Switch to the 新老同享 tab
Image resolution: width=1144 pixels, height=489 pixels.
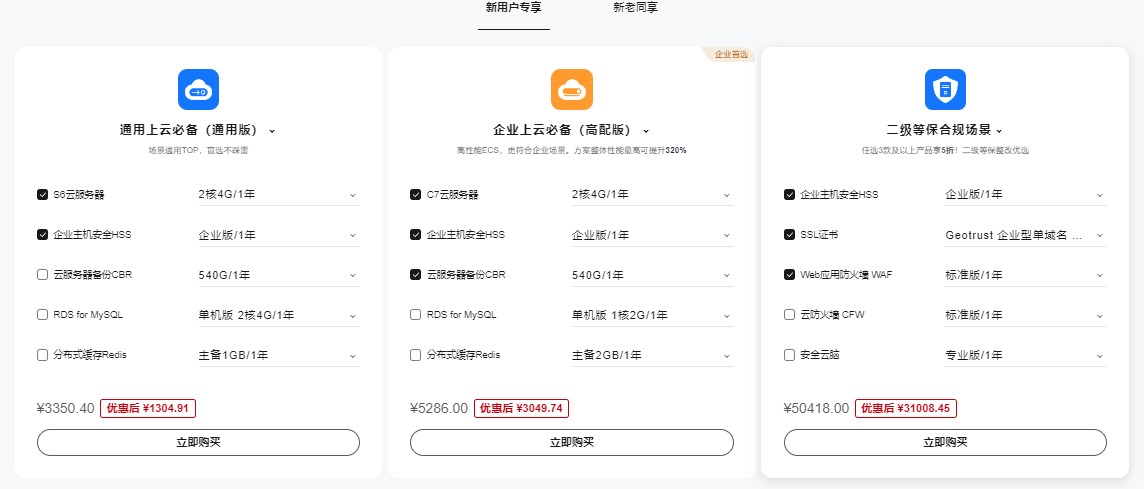[635, 8]
